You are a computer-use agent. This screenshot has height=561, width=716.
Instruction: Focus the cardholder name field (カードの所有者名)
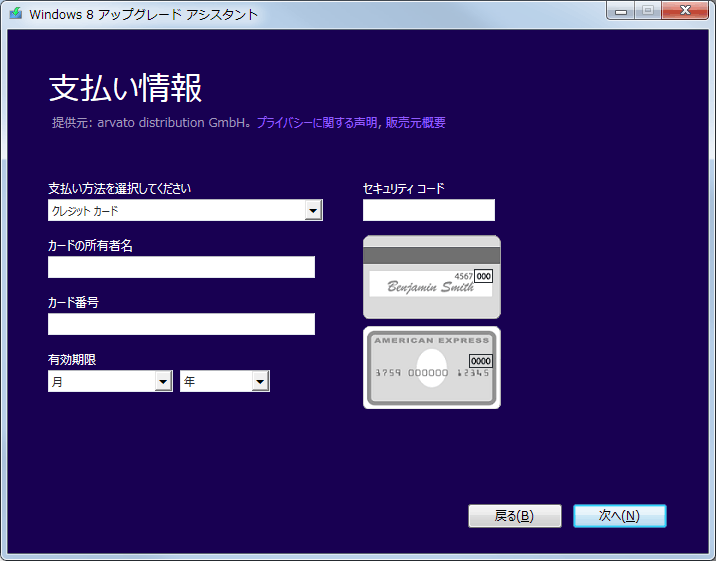click(181, 267)
